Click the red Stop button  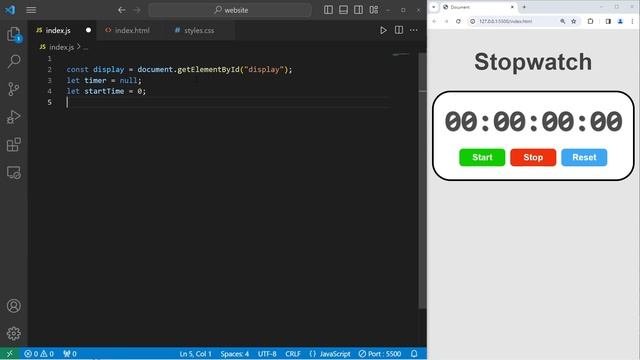tap(533, 158)
